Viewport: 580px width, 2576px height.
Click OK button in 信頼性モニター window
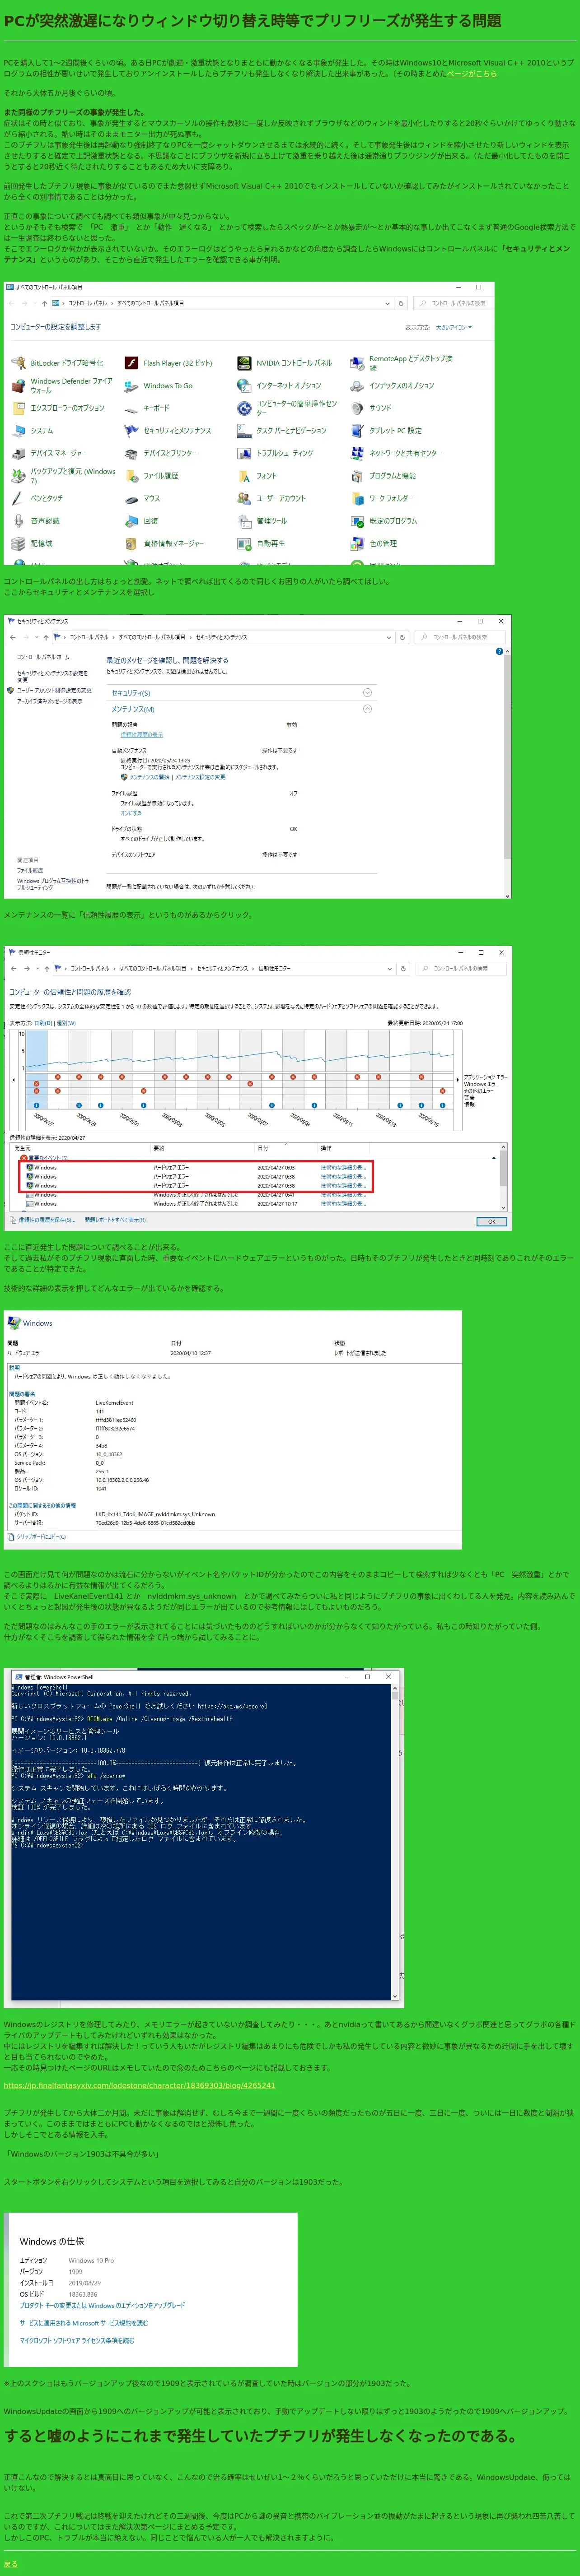[x=491, y=1221]
